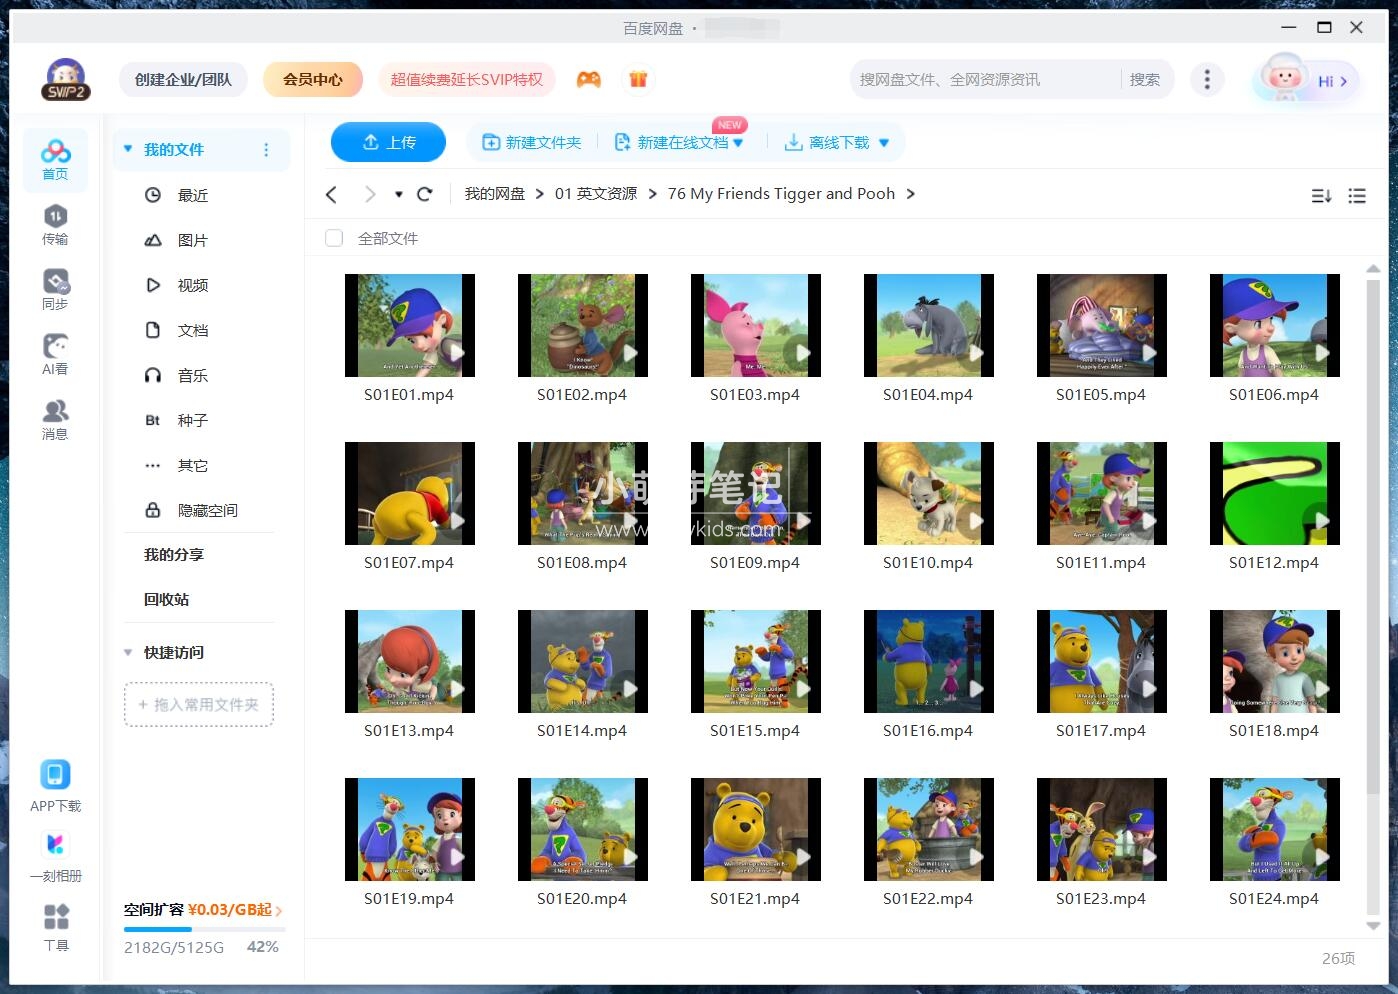Screen dimensions: 1398x994
Task: Click the 上传 upload button
Action: pos(388,142)
